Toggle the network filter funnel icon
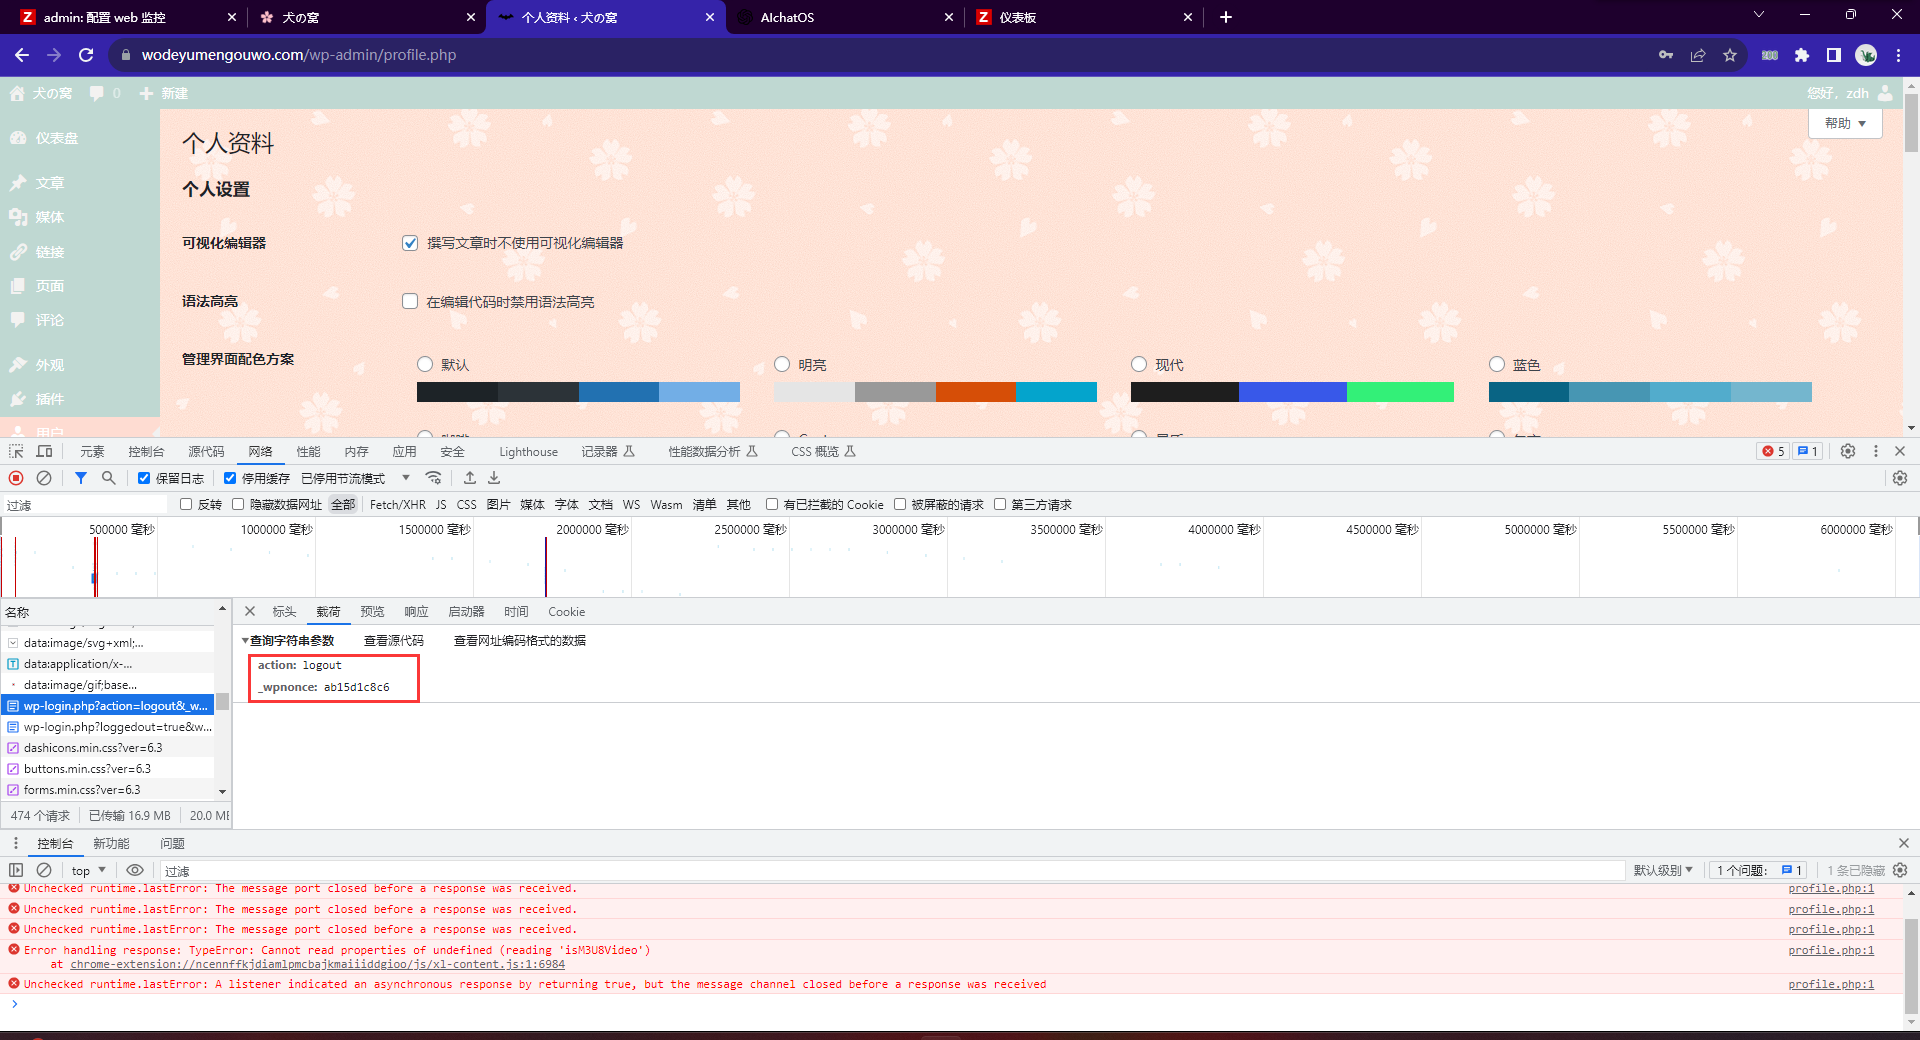Viewport: 1920px width, 1040px height. tap(81, 478)
